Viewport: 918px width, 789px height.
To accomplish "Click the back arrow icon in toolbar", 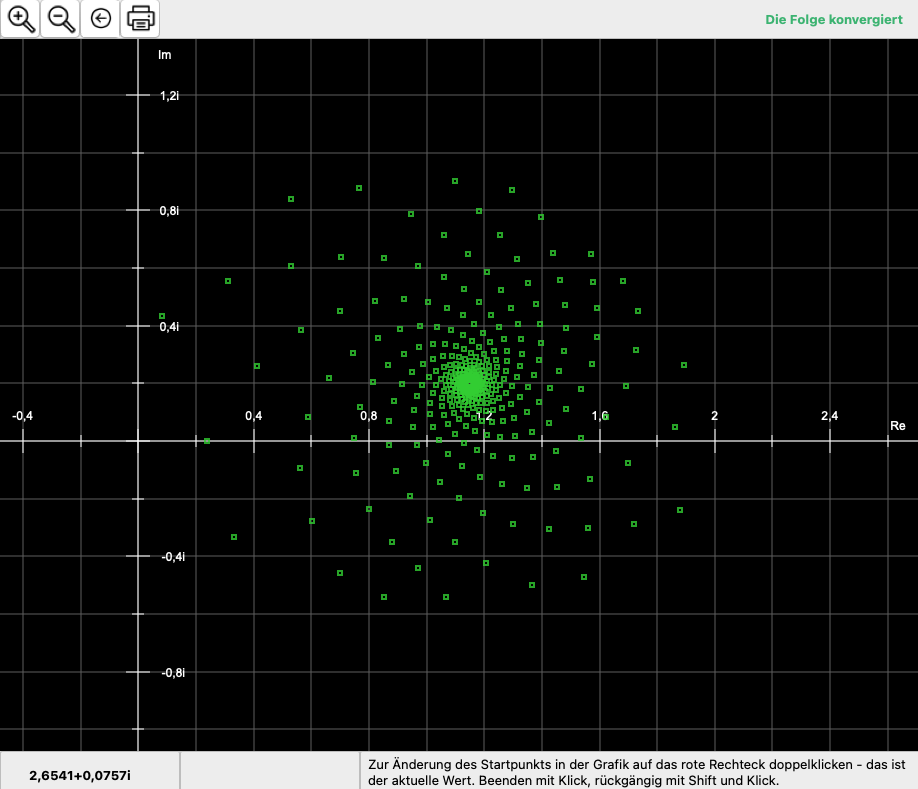I will click(x=100, y=19).
